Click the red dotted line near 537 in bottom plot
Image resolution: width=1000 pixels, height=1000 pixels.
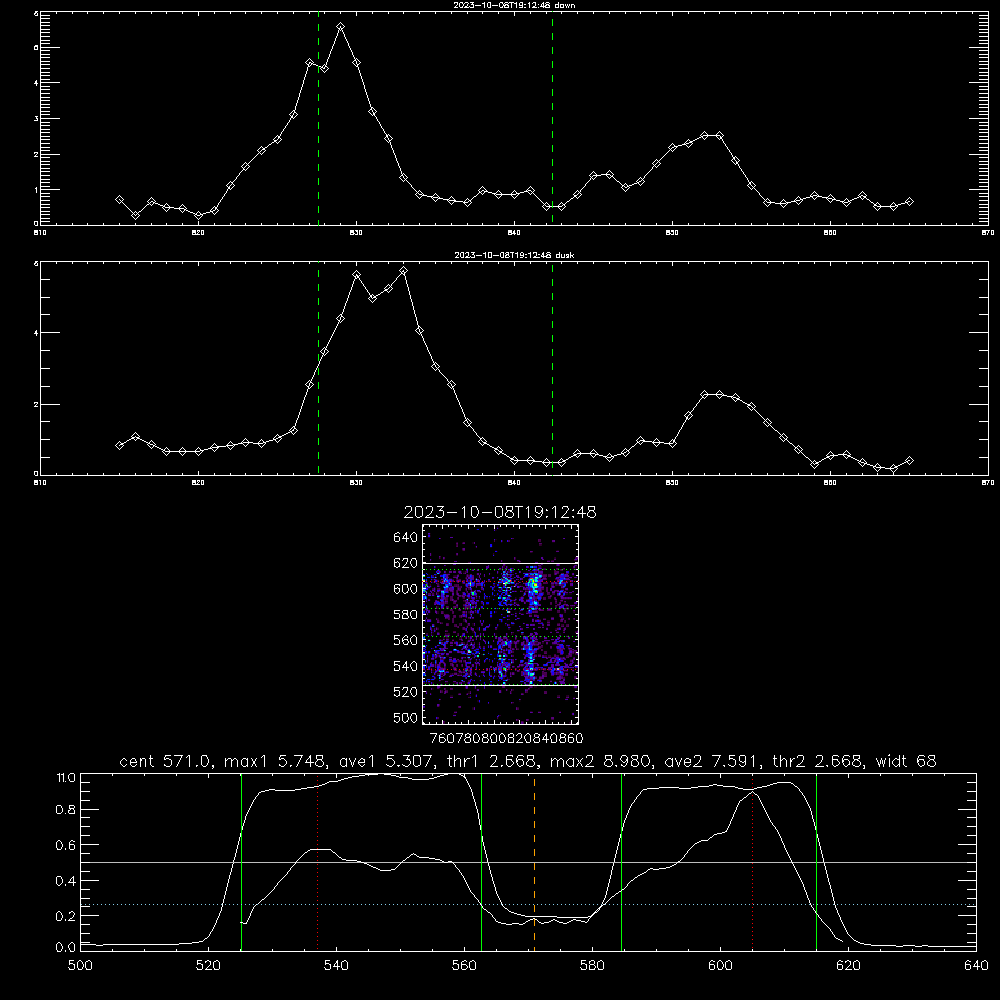318,862
